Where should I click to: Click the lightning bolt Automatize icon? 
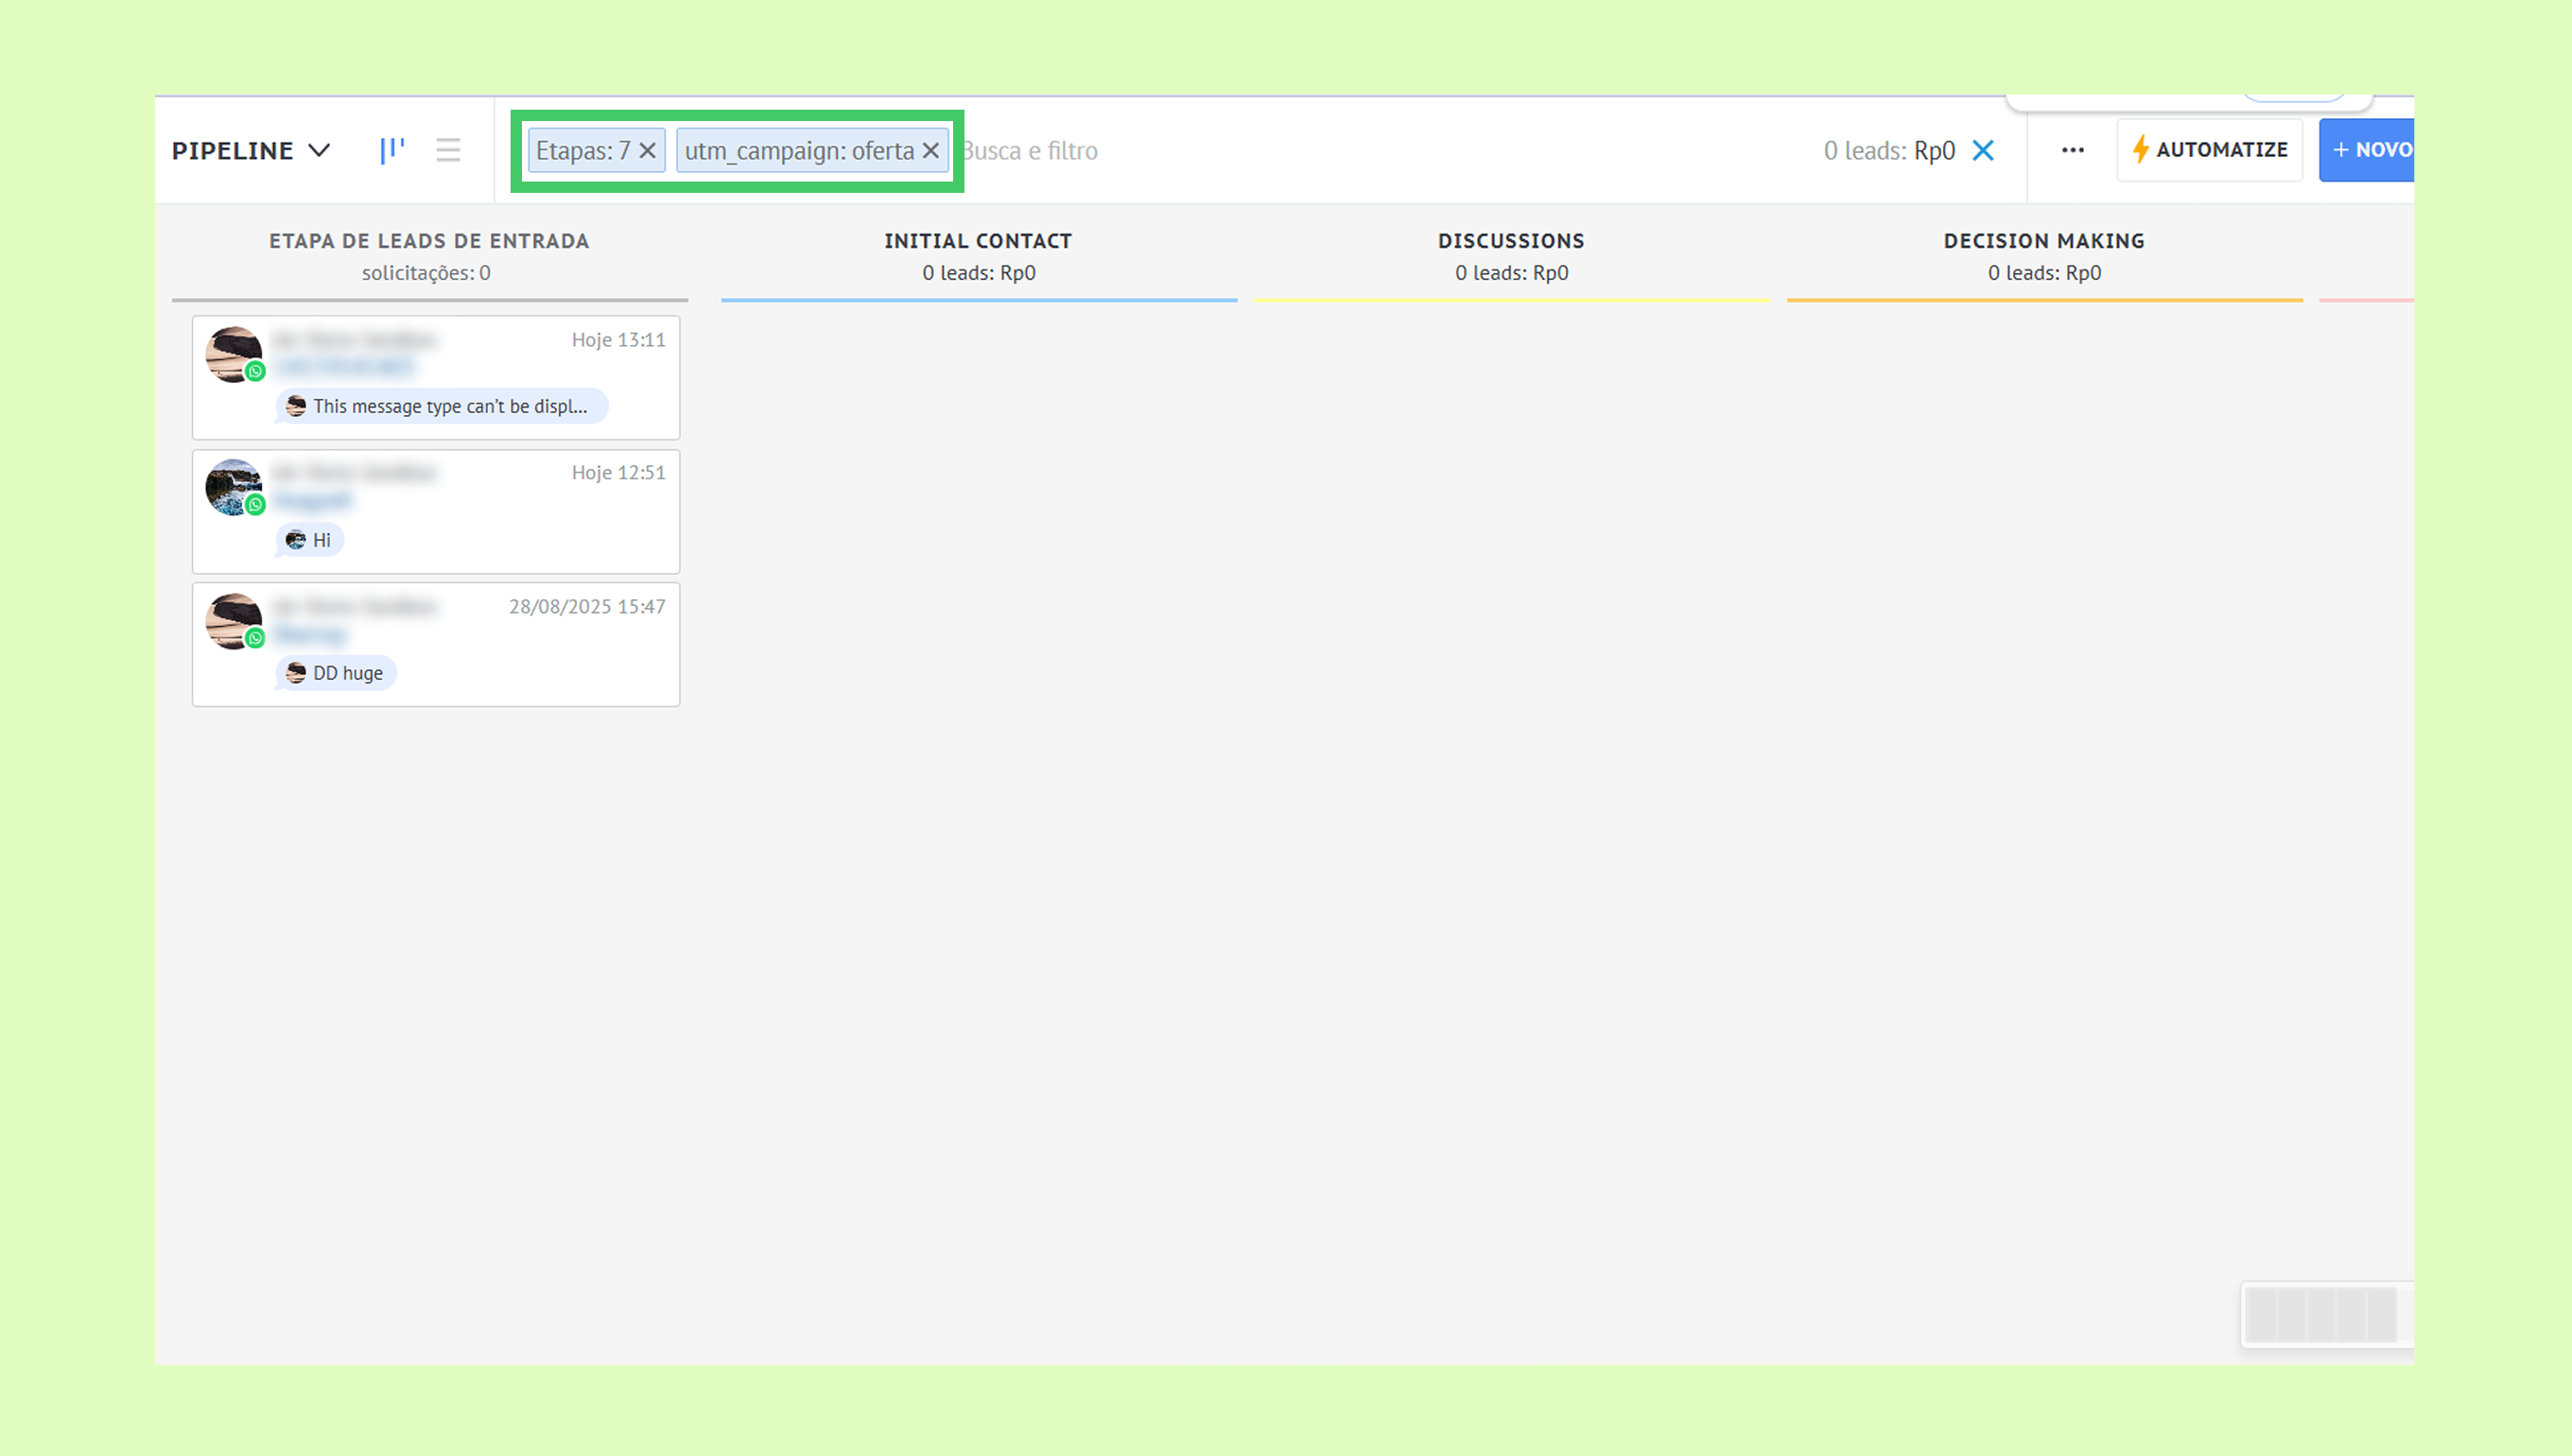point(2141,150)
